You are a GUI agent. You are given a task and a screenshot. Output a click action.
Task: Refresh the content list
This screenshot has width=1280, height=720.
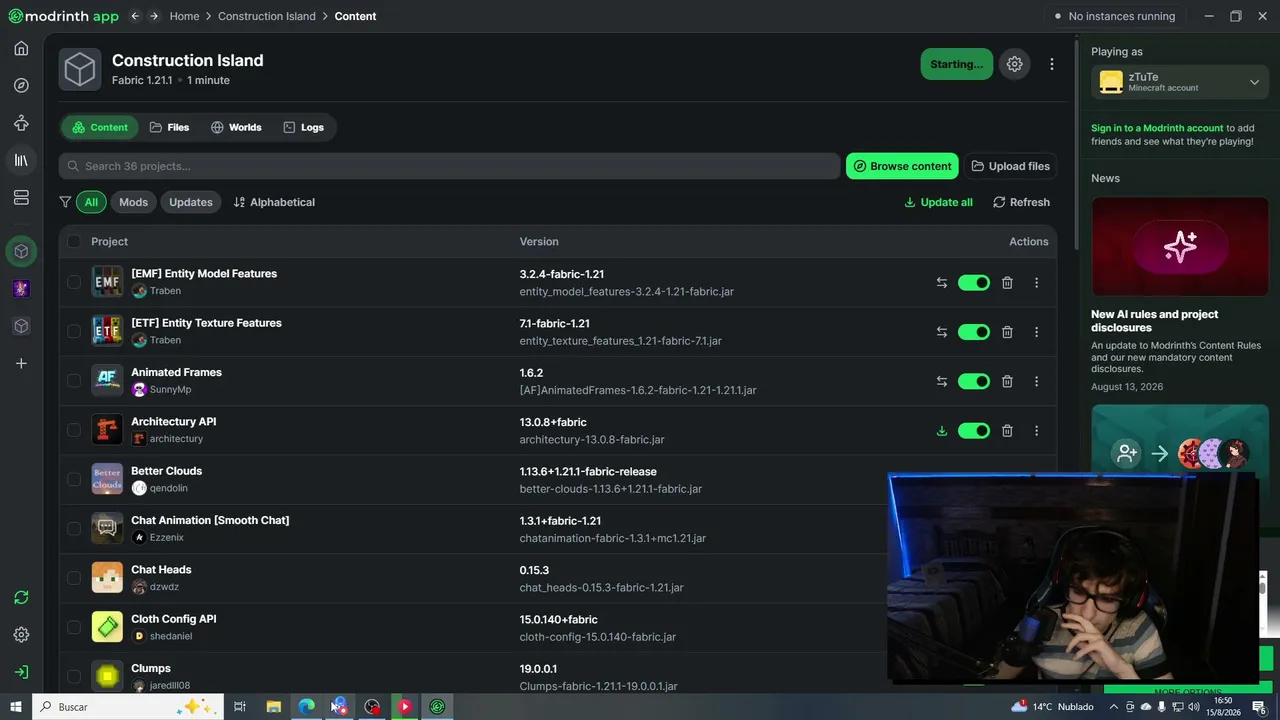pyautogui.click(x=1021, y=202)
